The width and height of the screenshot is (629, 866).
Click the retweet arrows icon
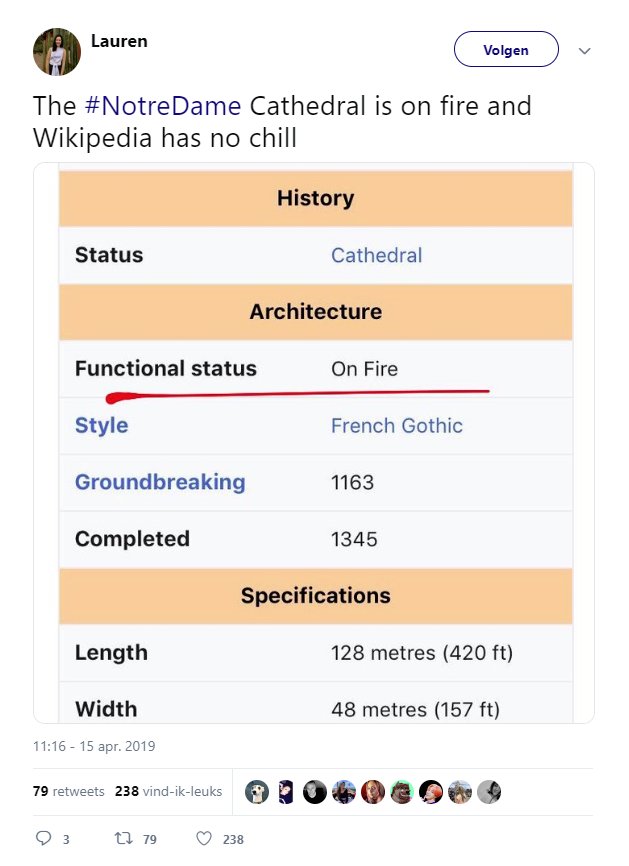pos(123,838)
